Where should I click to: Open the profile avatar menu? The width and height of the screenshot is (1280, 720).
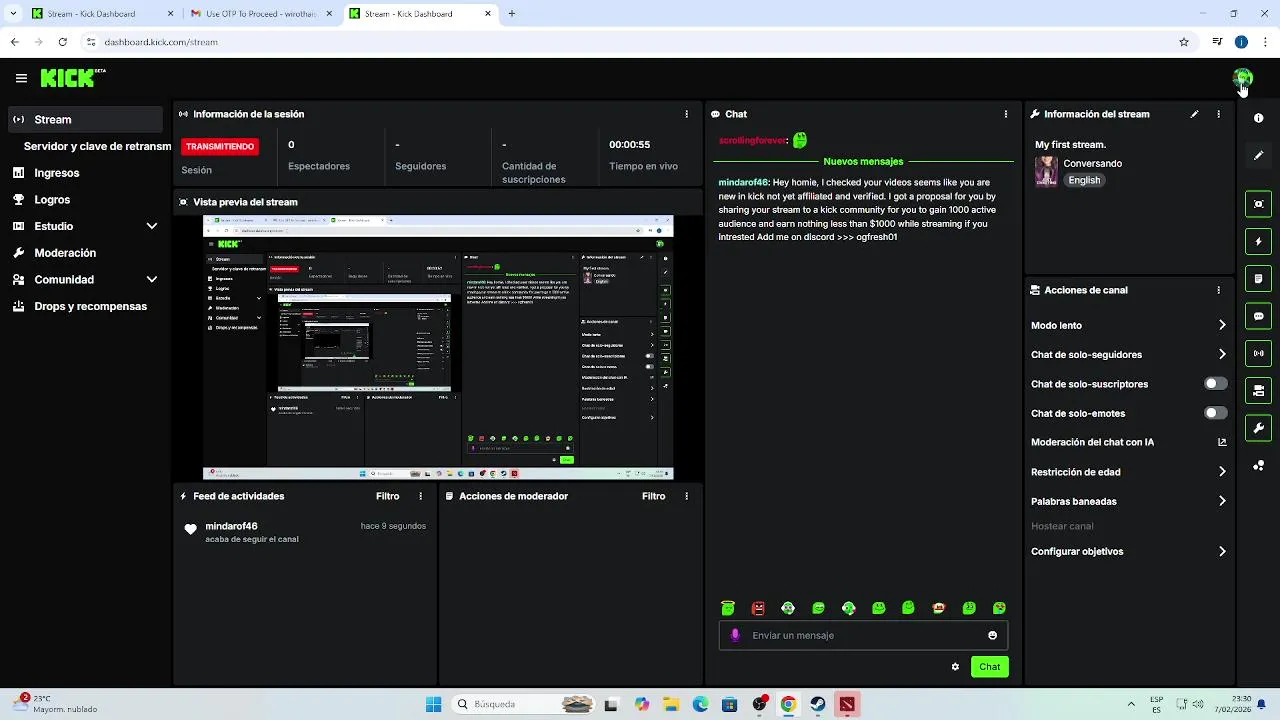[x=1243, y=78]
